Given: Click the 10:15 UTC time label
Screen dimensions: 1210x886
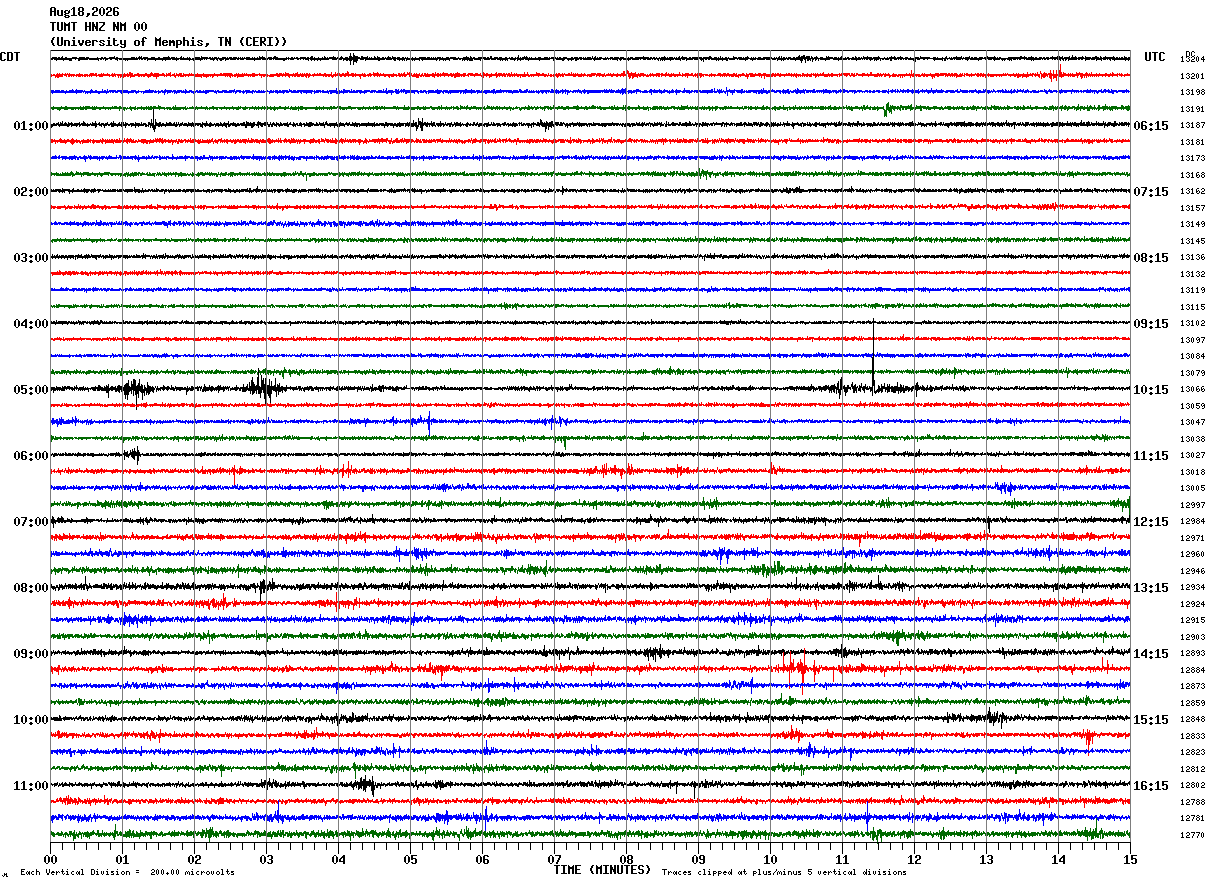Looking at the screenshot, I should [x=1151, y=390].
